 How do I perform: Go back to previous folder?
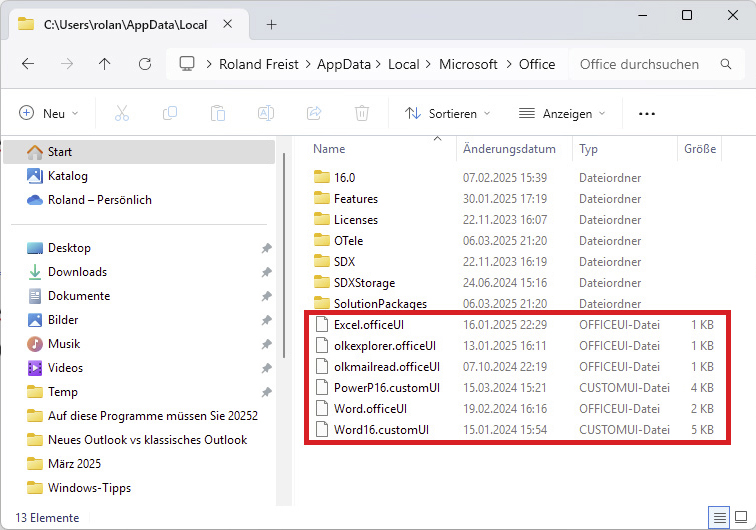pyautogui.click(x=28, y=64)
